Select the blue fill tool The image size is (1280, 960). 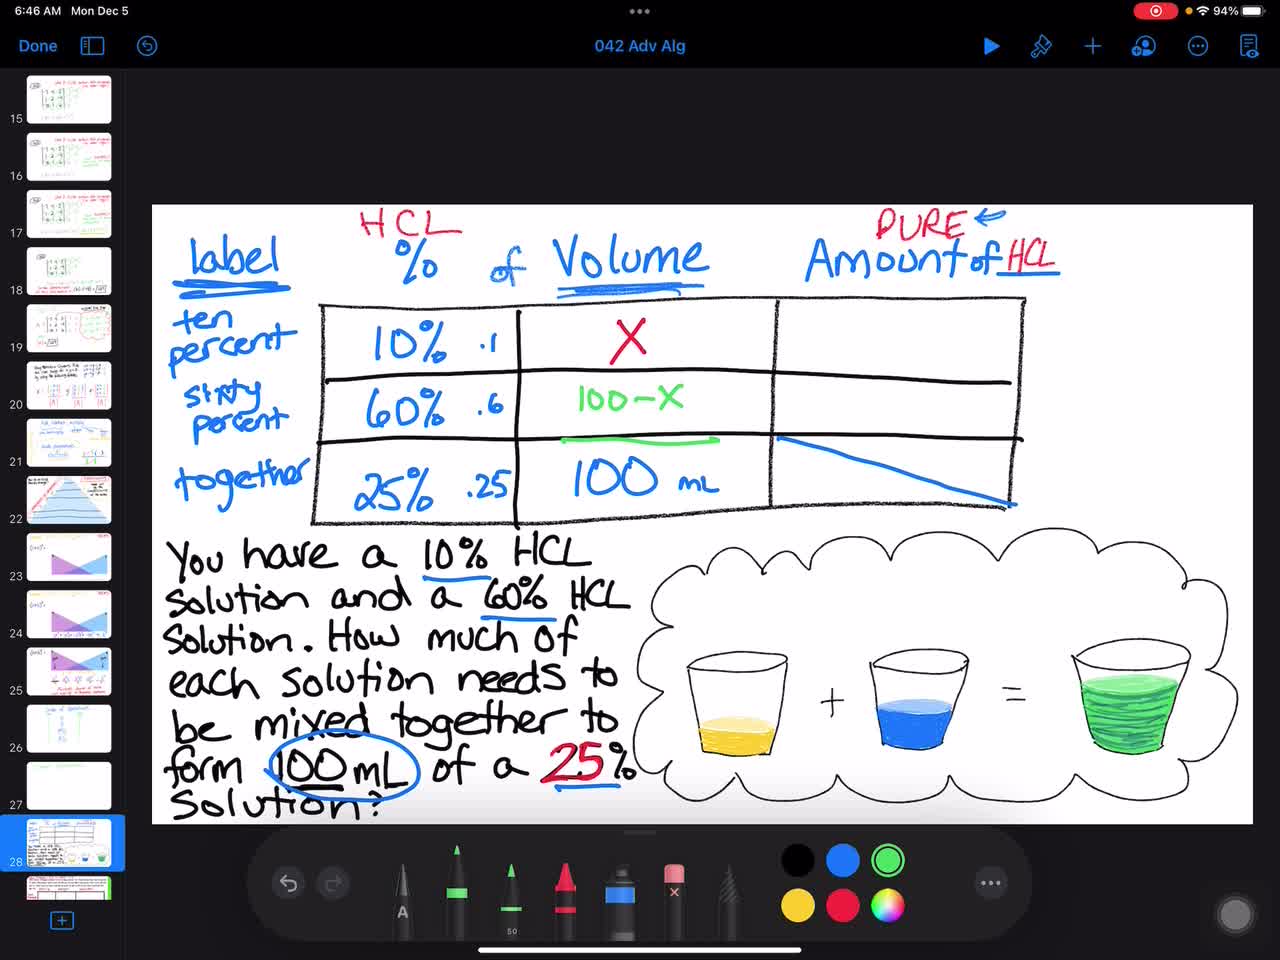(x=620, y=903)
